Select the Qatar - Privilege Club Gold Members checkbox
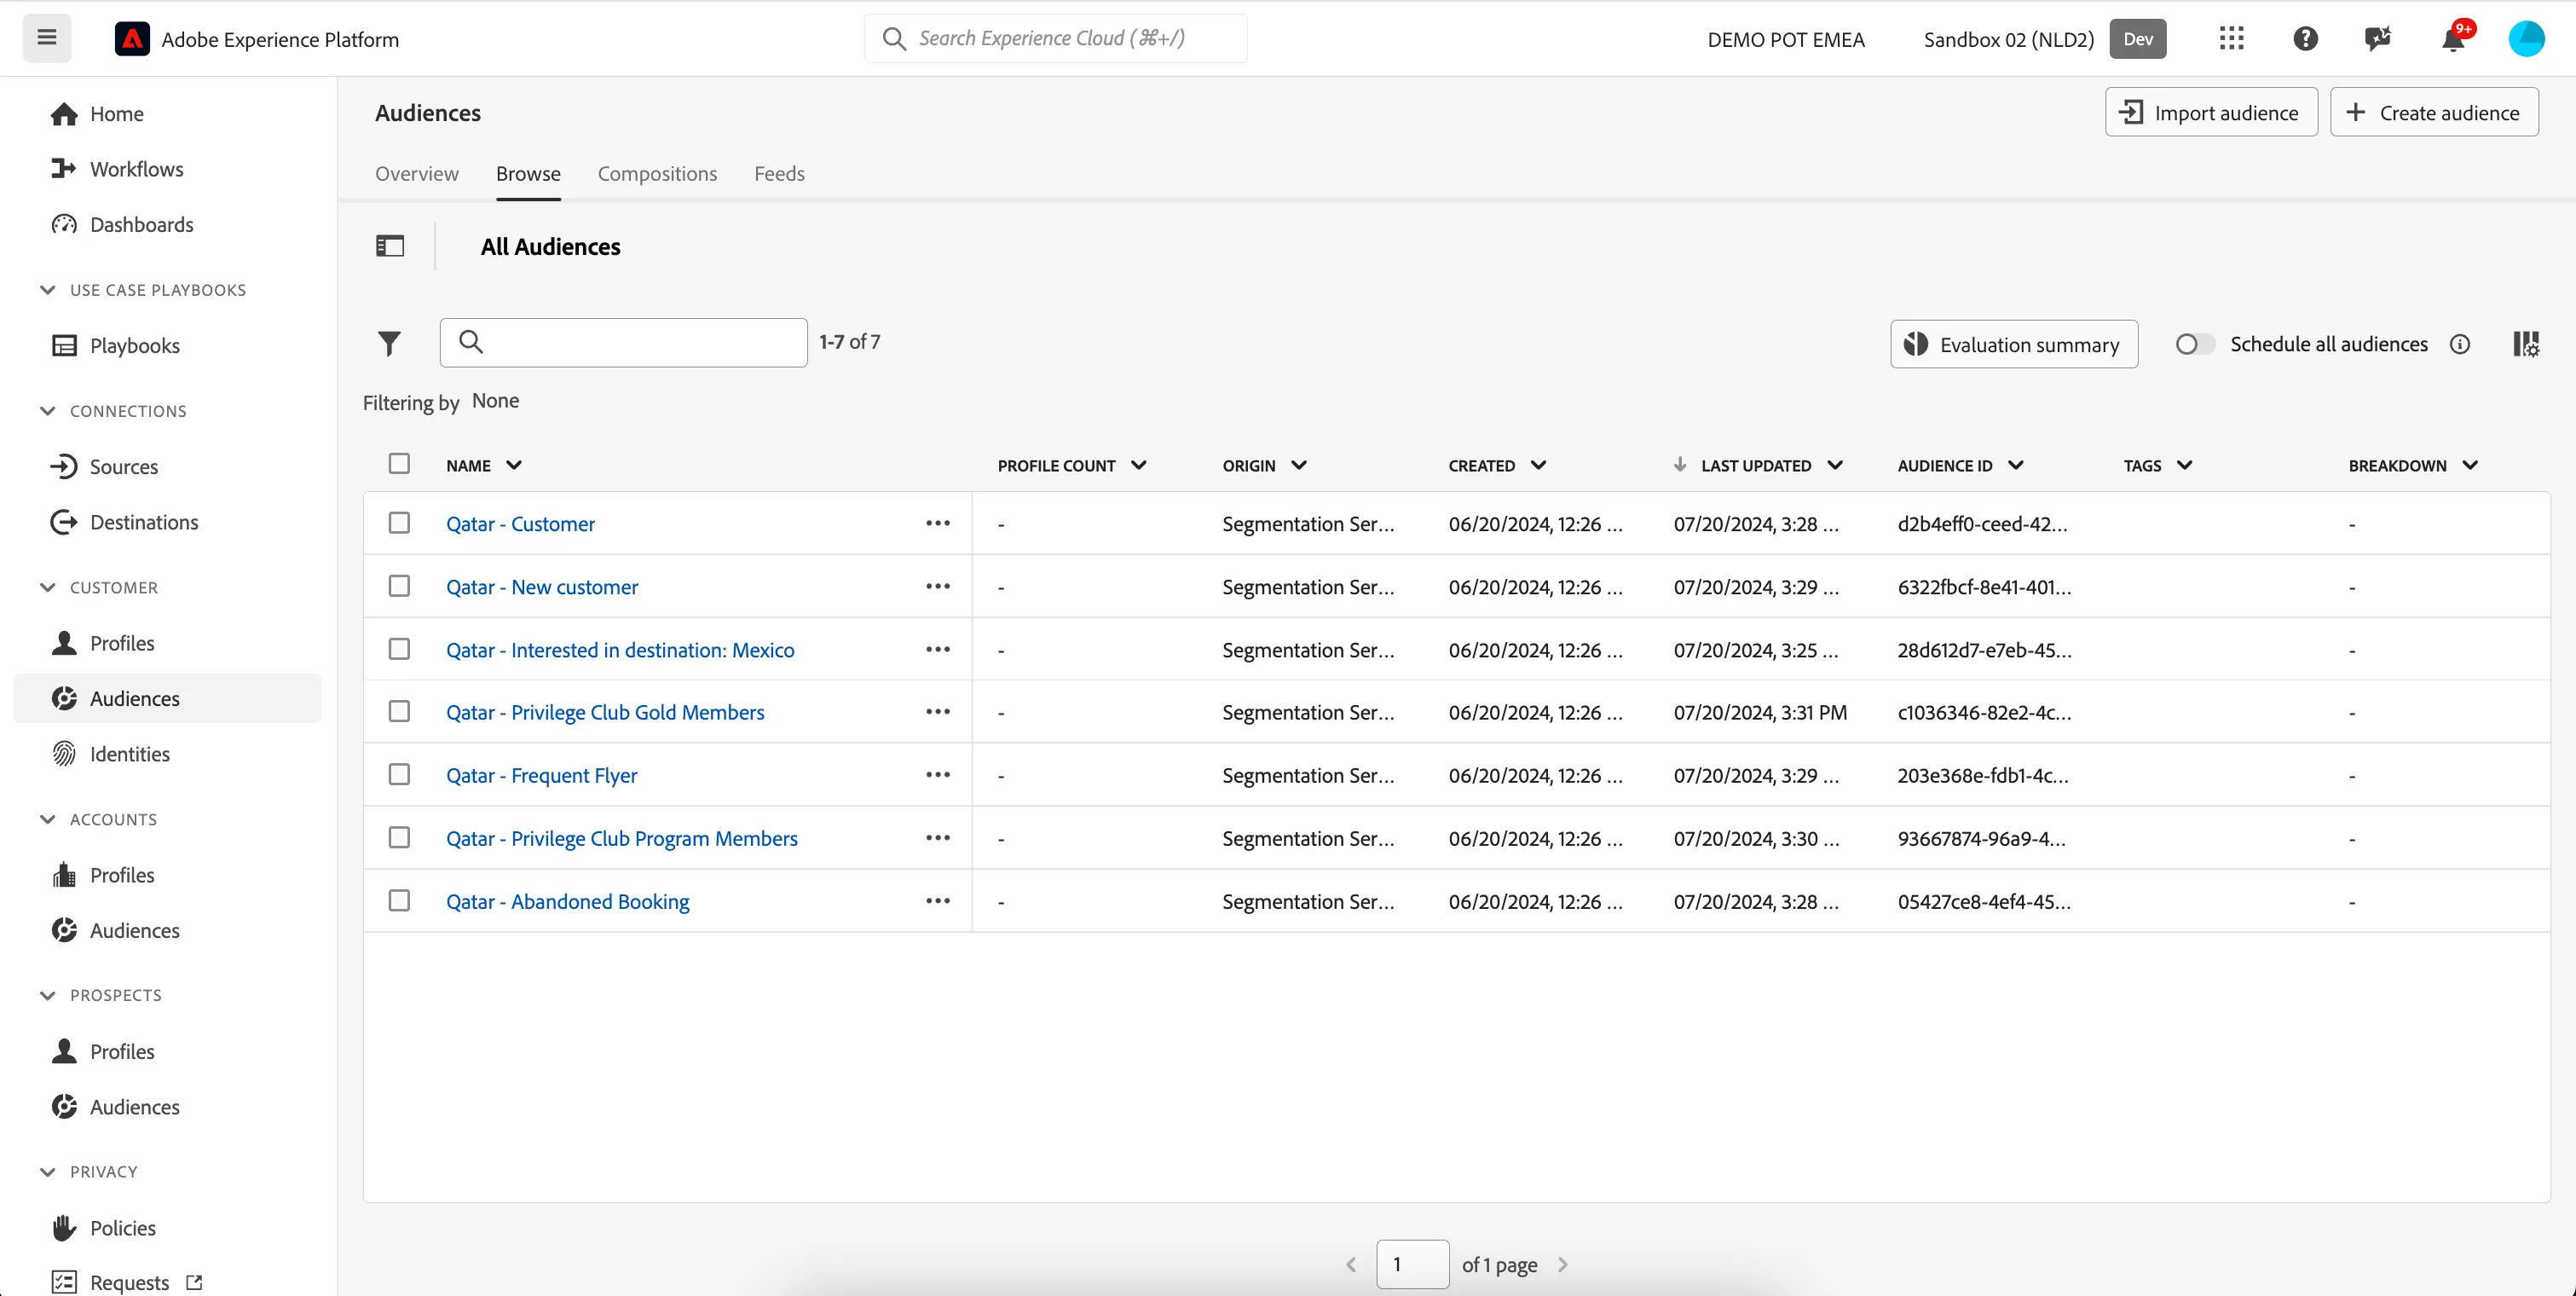The height and width of the screenshot is (1296, 2576). tap(399, 712)
